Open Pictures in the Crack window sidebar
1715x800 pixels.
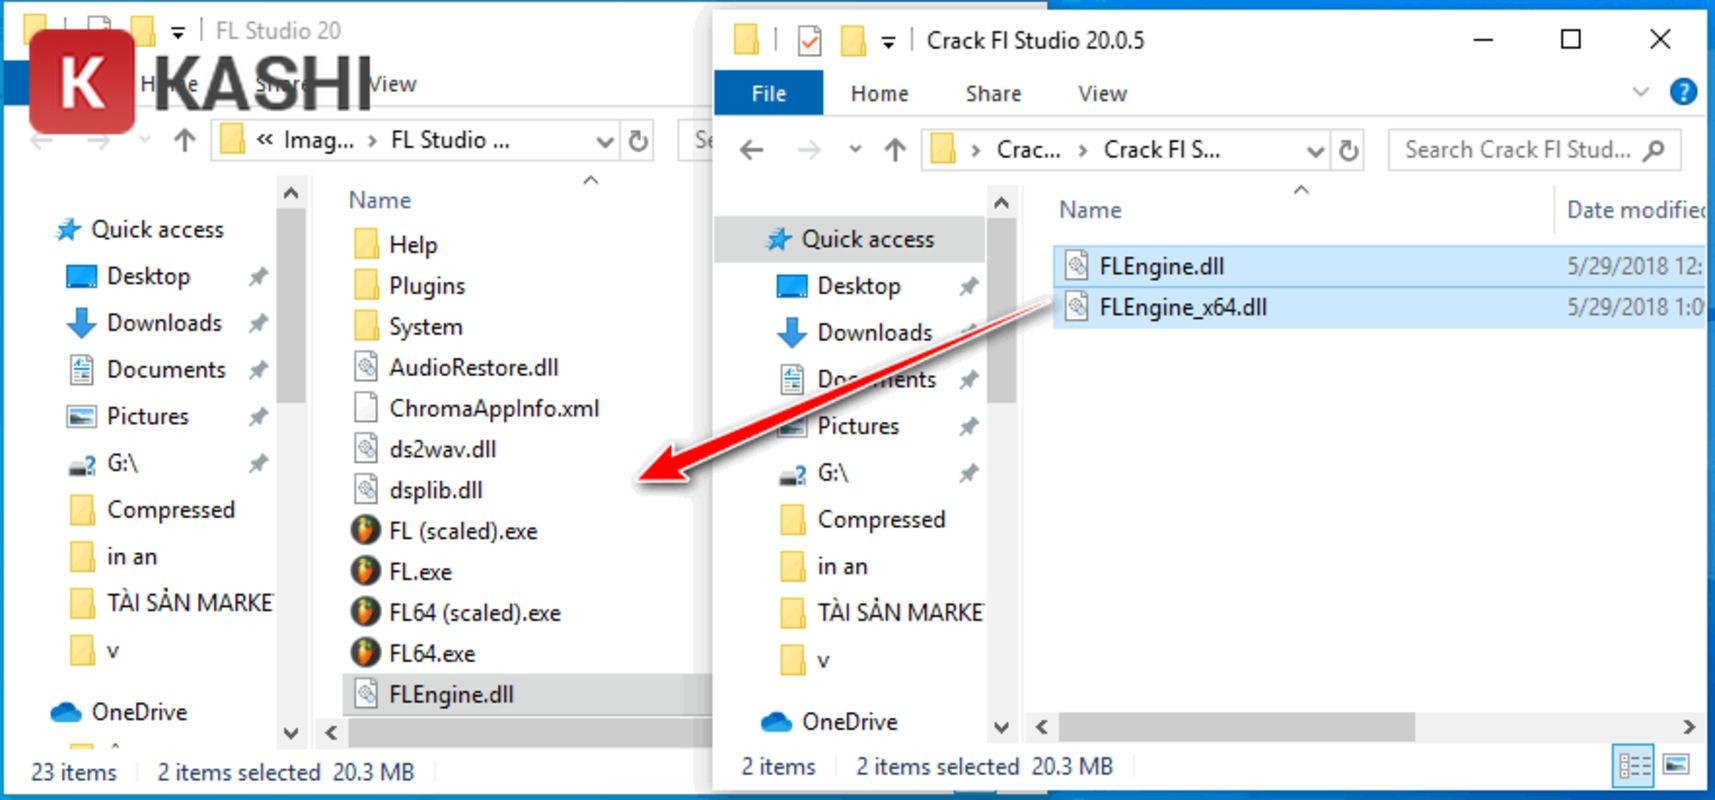(x=857, y=426)
